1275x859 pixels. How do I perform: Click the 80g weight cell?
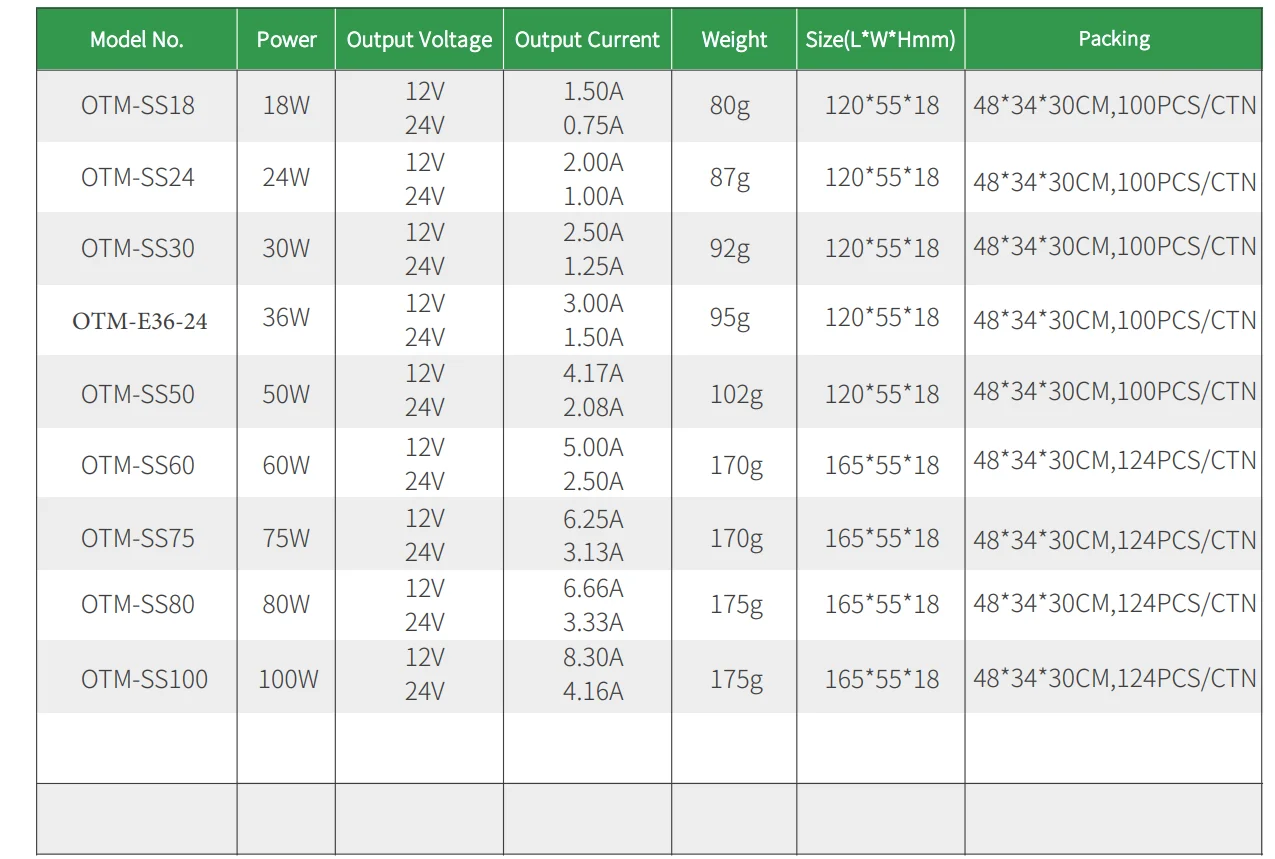733,105
